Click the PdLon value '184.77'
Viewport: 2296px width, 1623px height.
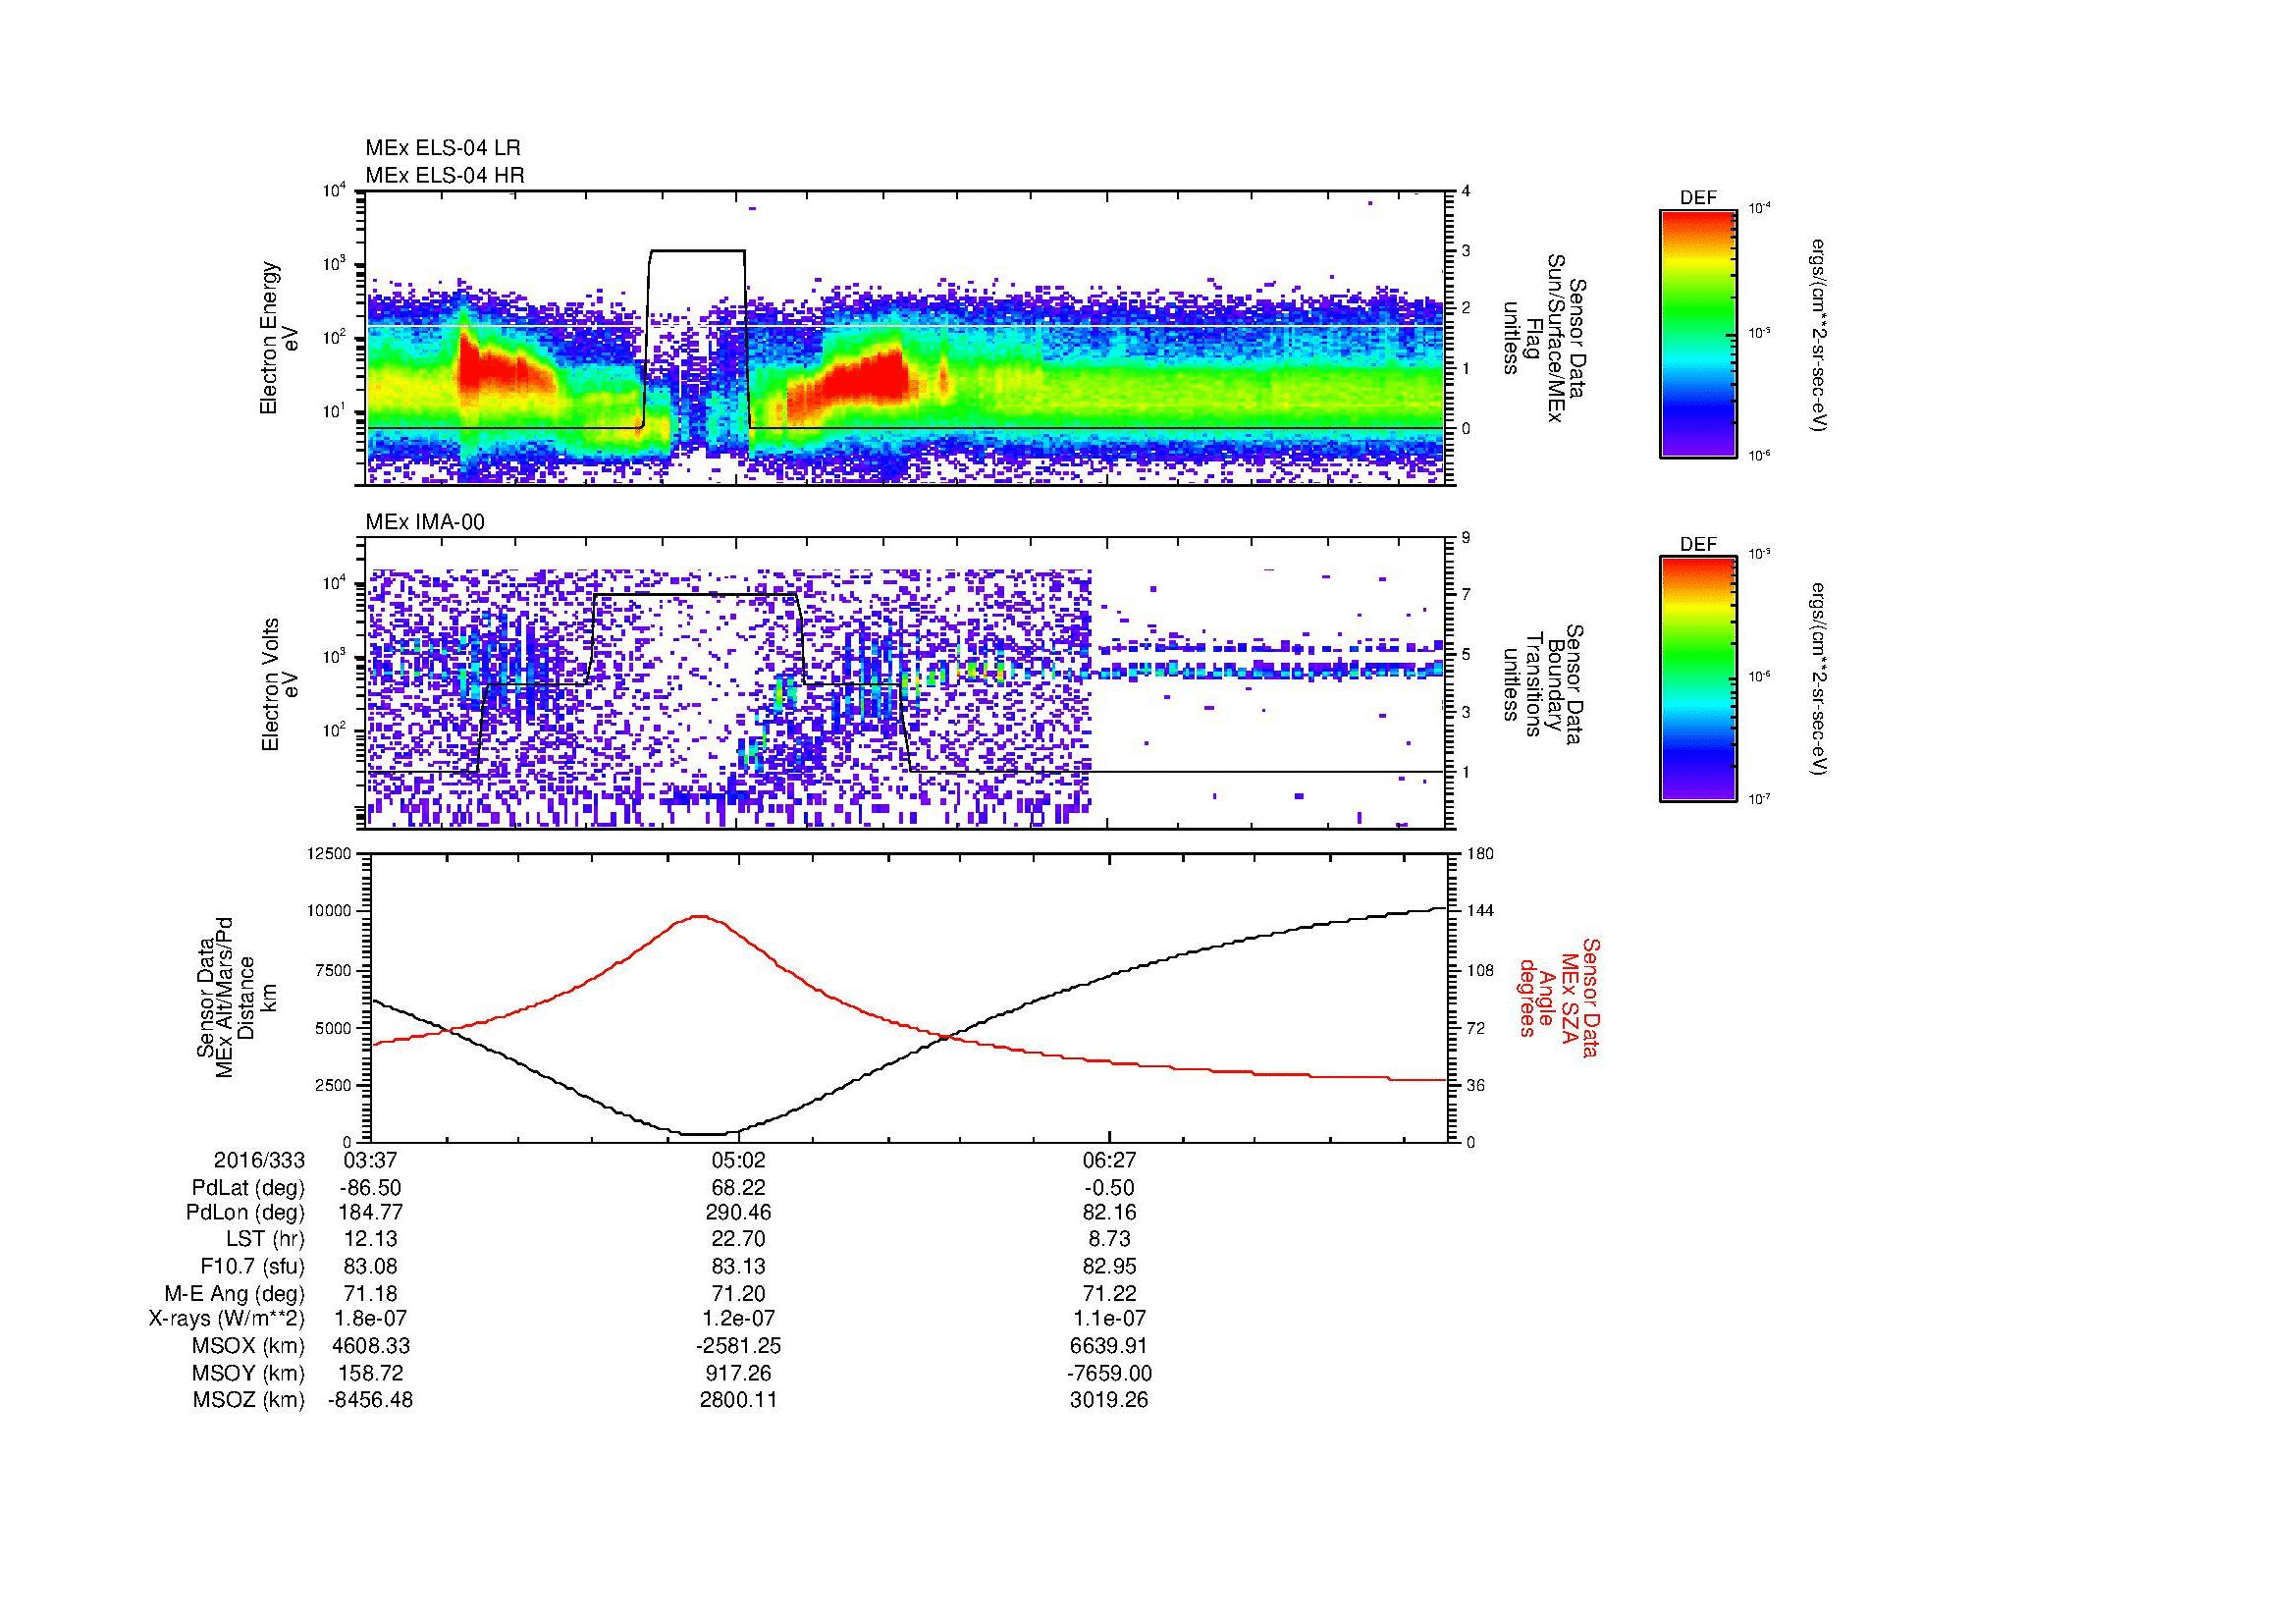[370, 1213]
